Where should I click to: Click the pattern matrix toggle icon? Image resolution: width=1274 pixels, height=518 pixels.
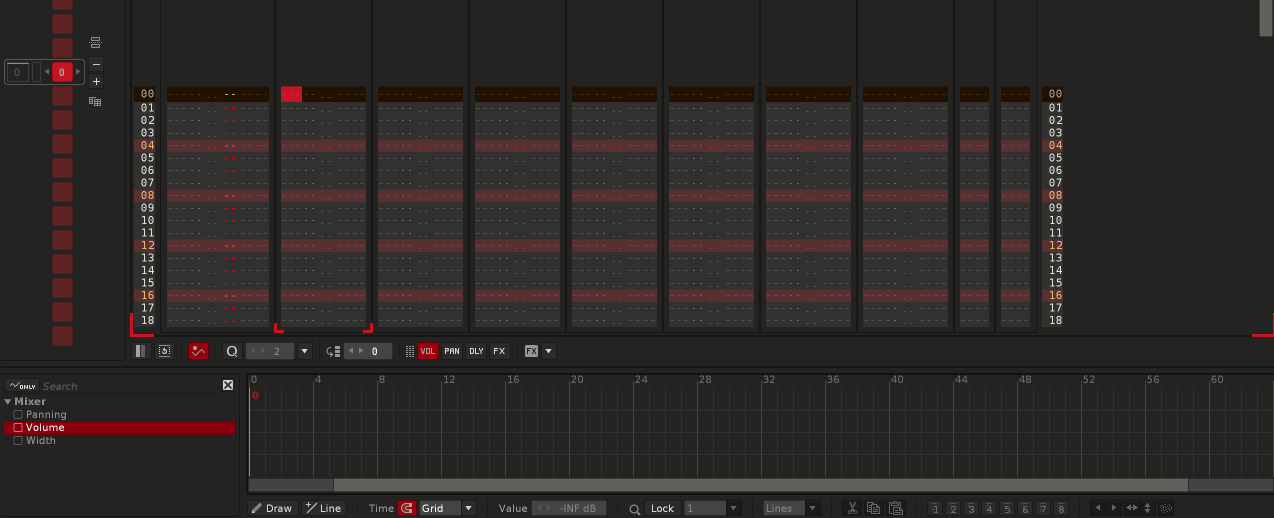(x=141, y=351)
